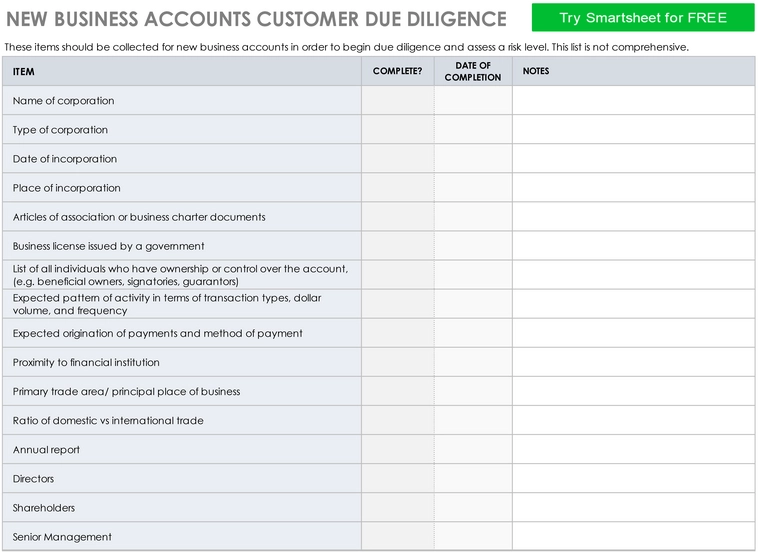Click the 'Senior Management' item cell
Screen dimensions: 758x553
pos(182,537)
